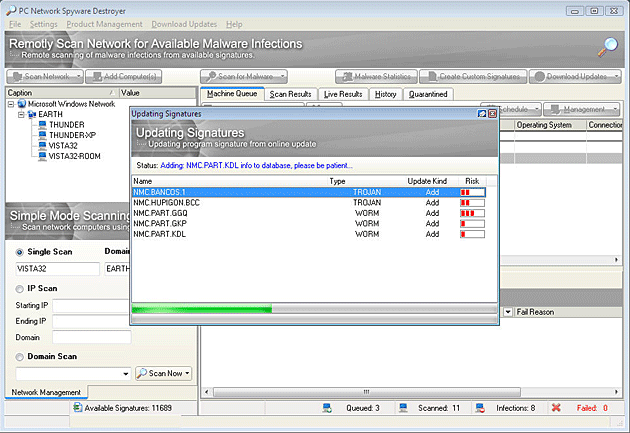Viewport: 630px width, 433px height.
Task: Select the Single Scan radio button
Action: [21, 252]
